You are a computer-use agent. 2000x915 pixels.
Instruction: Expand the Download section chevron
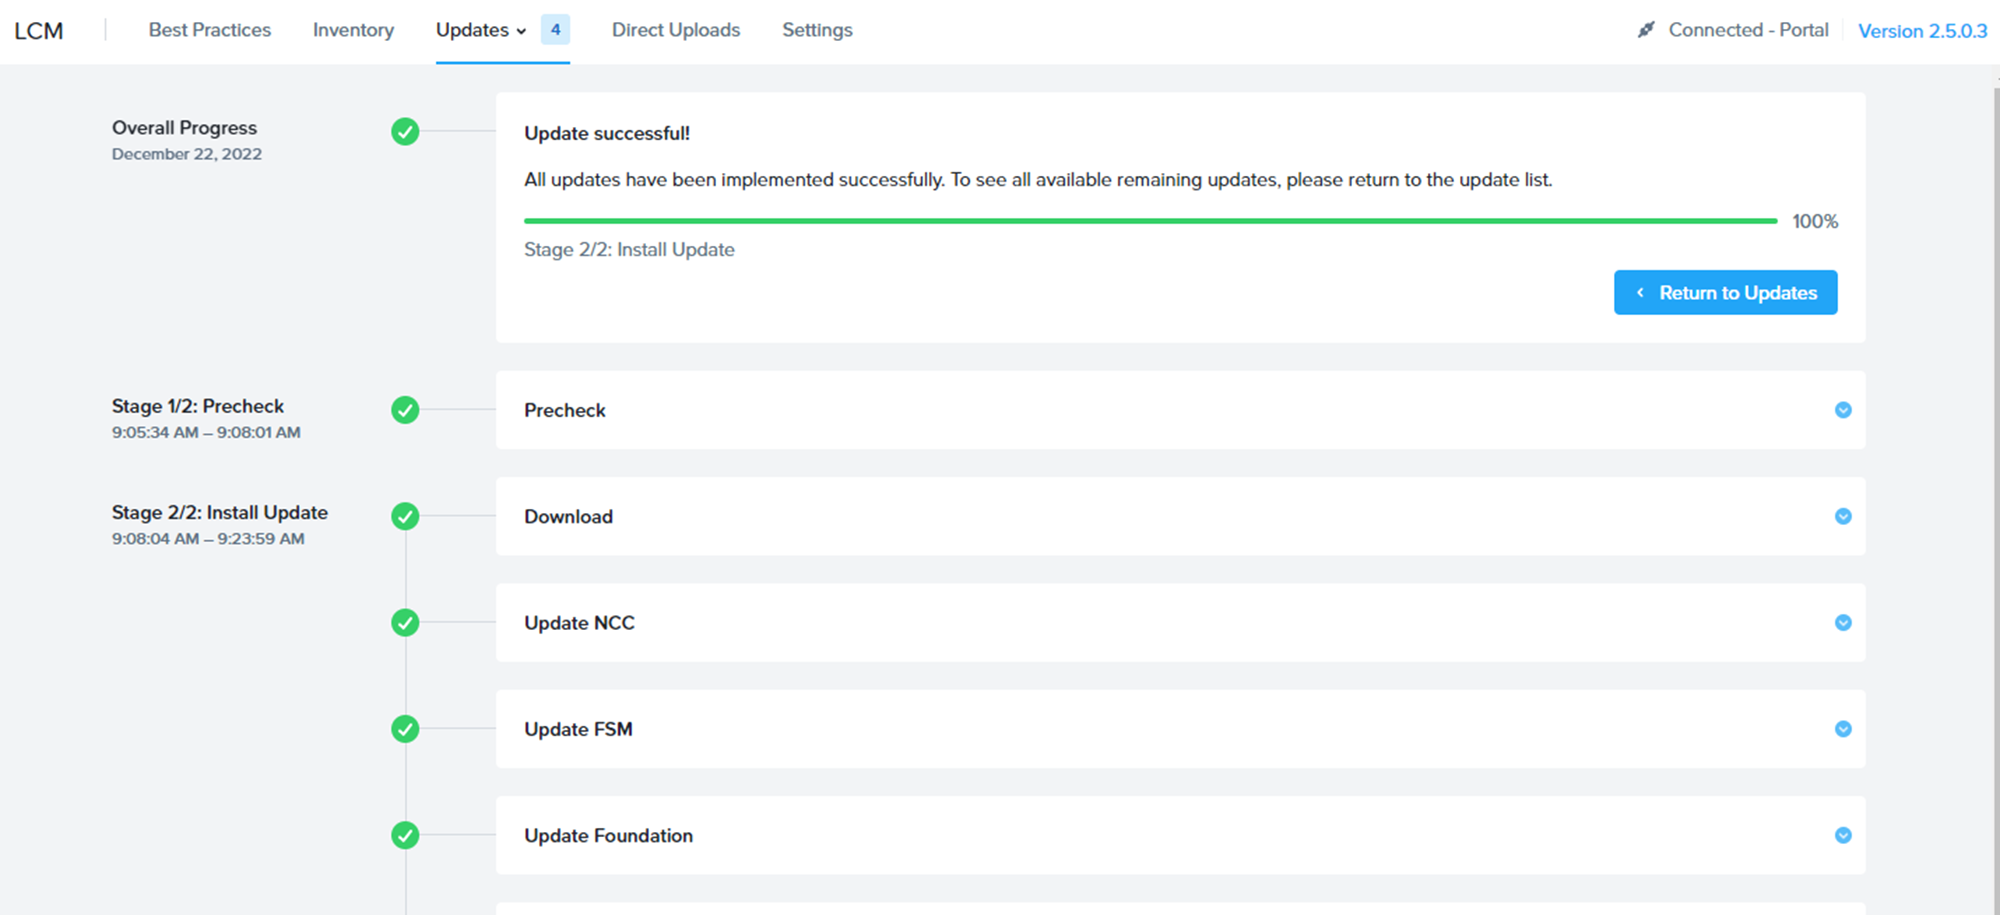(1843, 516)
